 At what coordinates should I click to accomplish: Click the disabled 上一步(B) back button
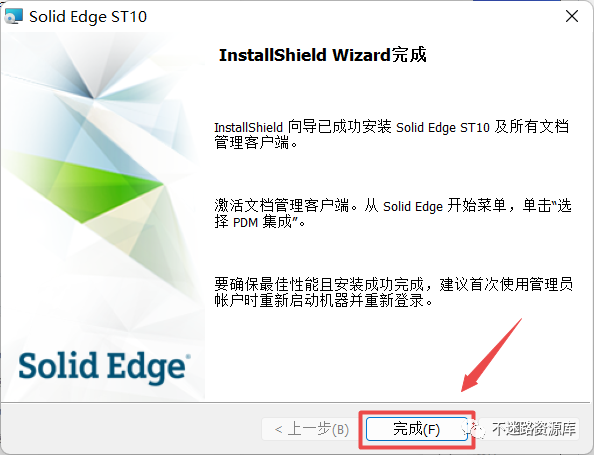(311, 429)
